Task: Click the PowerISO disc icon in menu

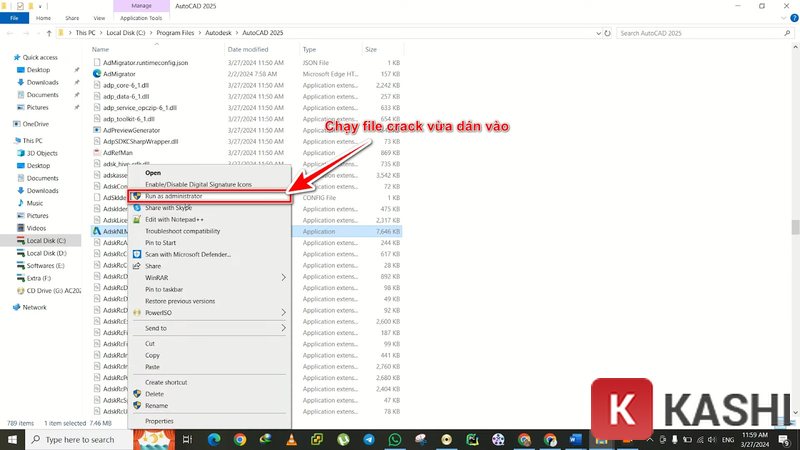Action: click(x=137, y=312)
